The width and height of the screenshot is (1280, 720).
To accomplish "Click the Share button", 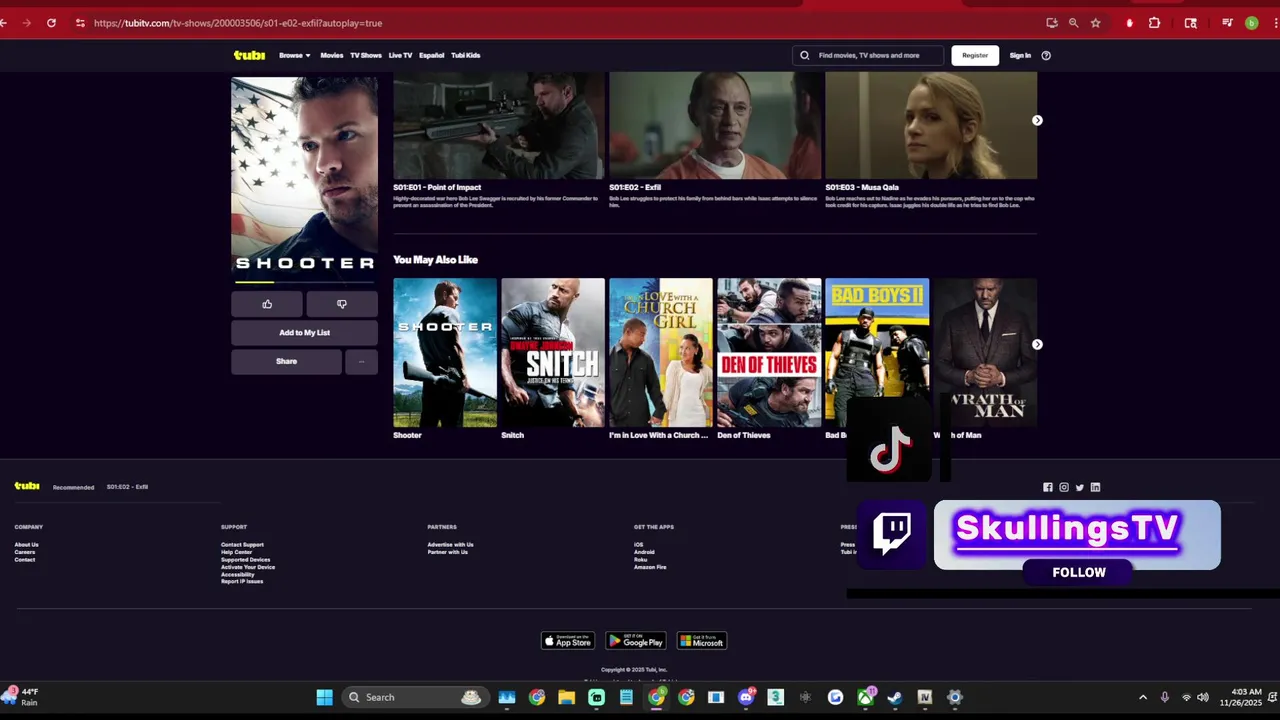I will point(286,361).
